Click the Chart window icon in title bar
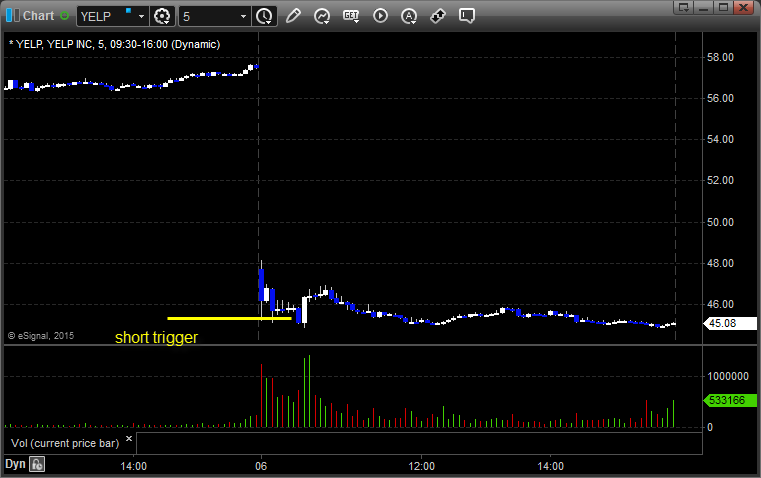This screenshot has width=761, height=478. coord(12,16)
